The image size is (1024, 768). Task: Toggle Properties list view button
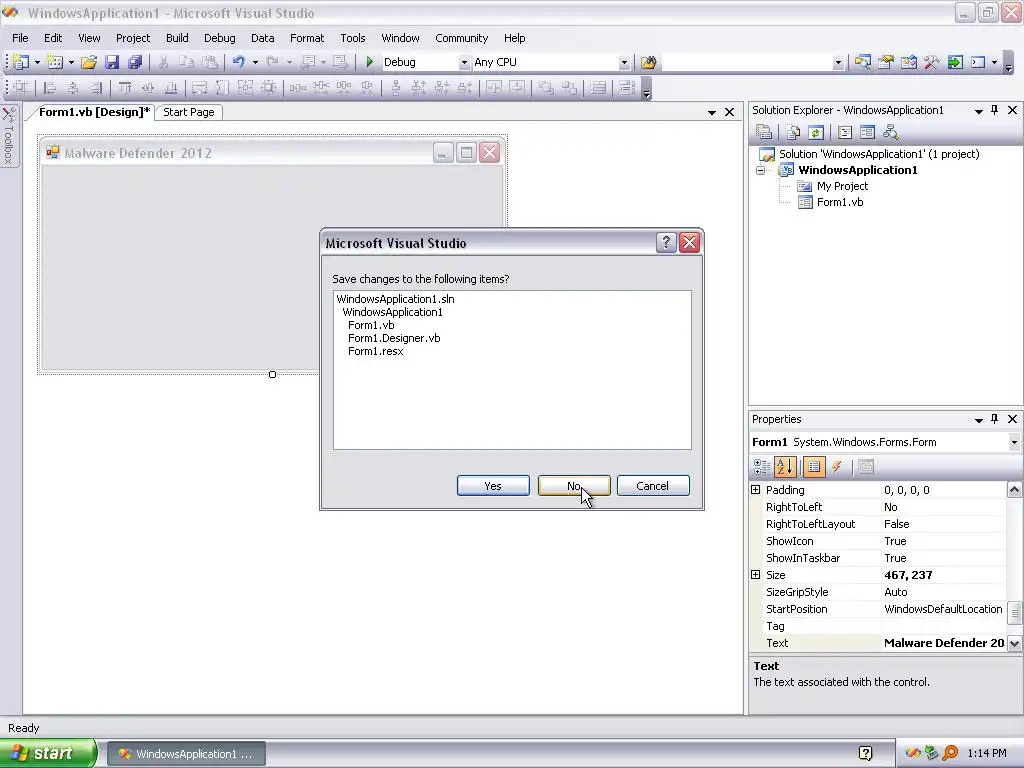pos(814,466)
